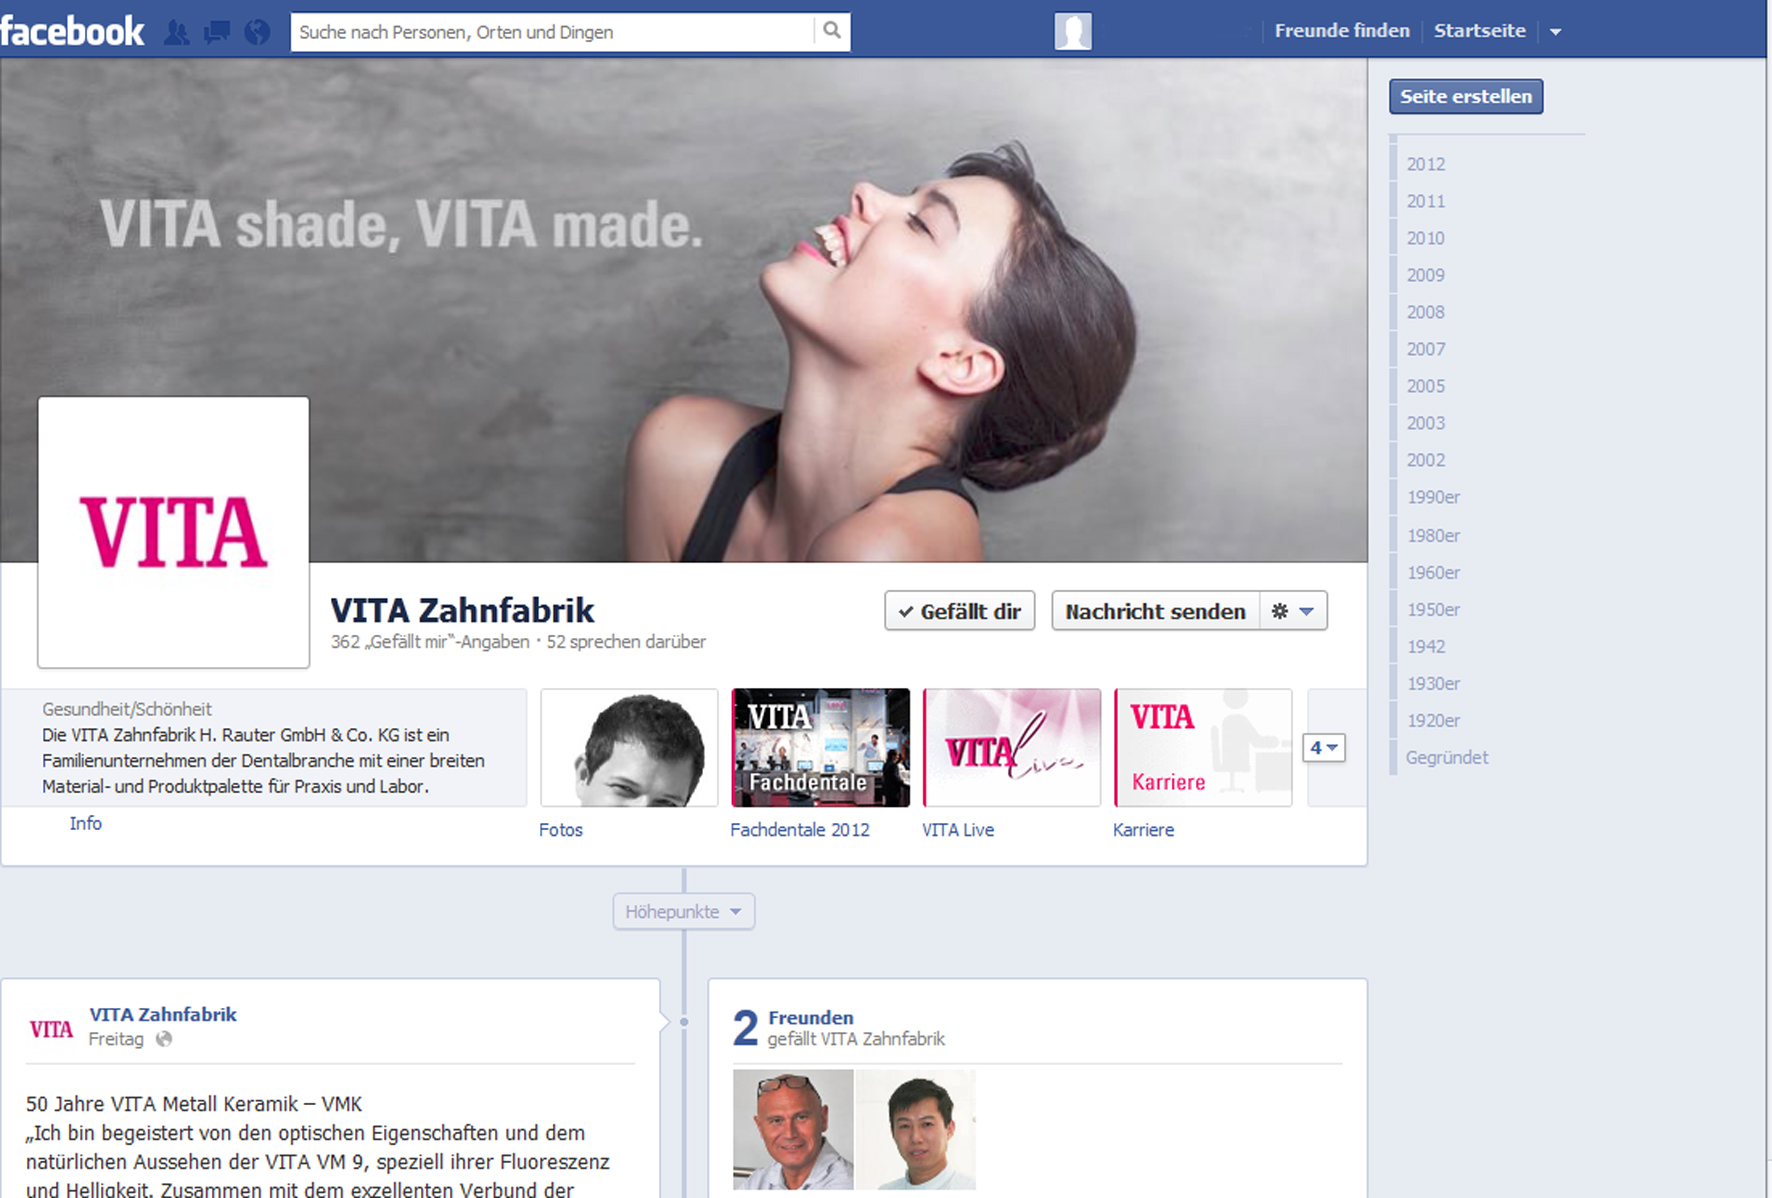Screen dimensions: 1772x1198
Task: Click Freunde finden link
Action: [x=1342, y=31]
